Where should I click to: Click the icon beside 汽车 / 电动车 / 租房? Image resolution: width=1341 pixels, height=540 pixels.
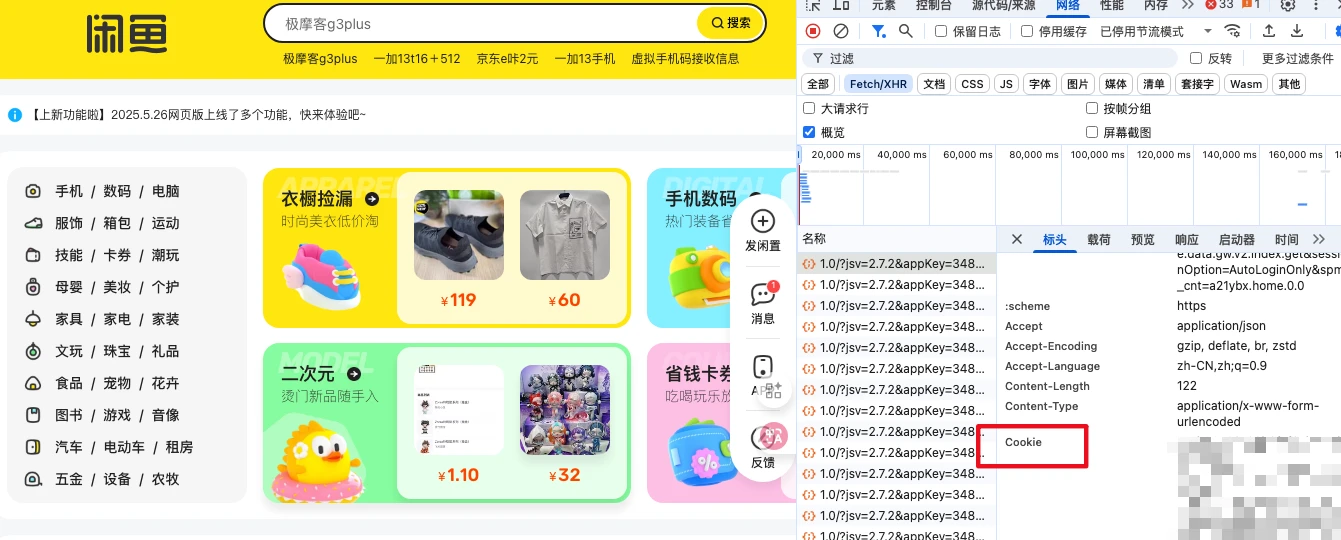click(33, 447)
